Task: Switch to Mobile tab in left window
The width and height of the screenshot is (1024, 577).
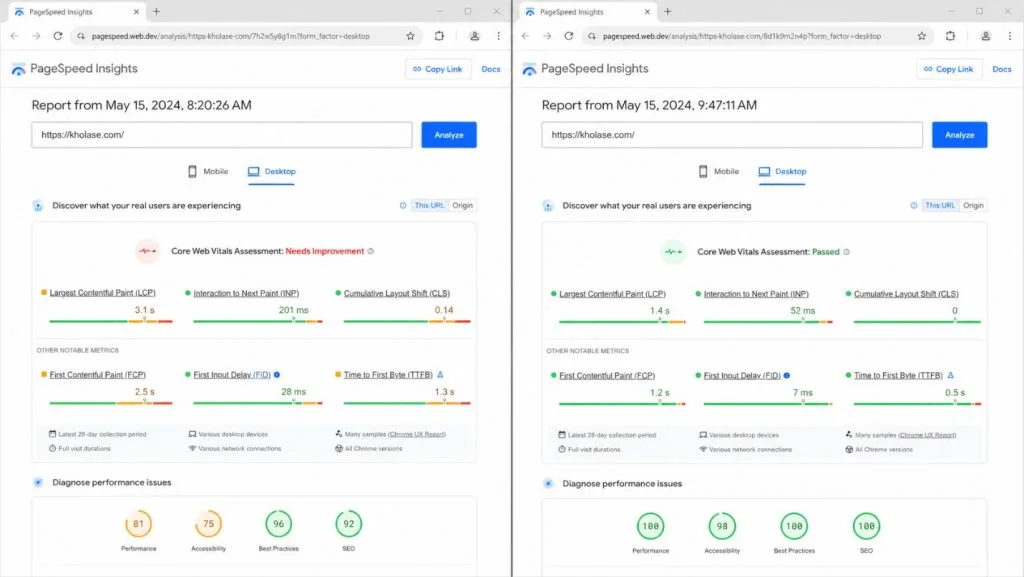Action: (208, 171)
